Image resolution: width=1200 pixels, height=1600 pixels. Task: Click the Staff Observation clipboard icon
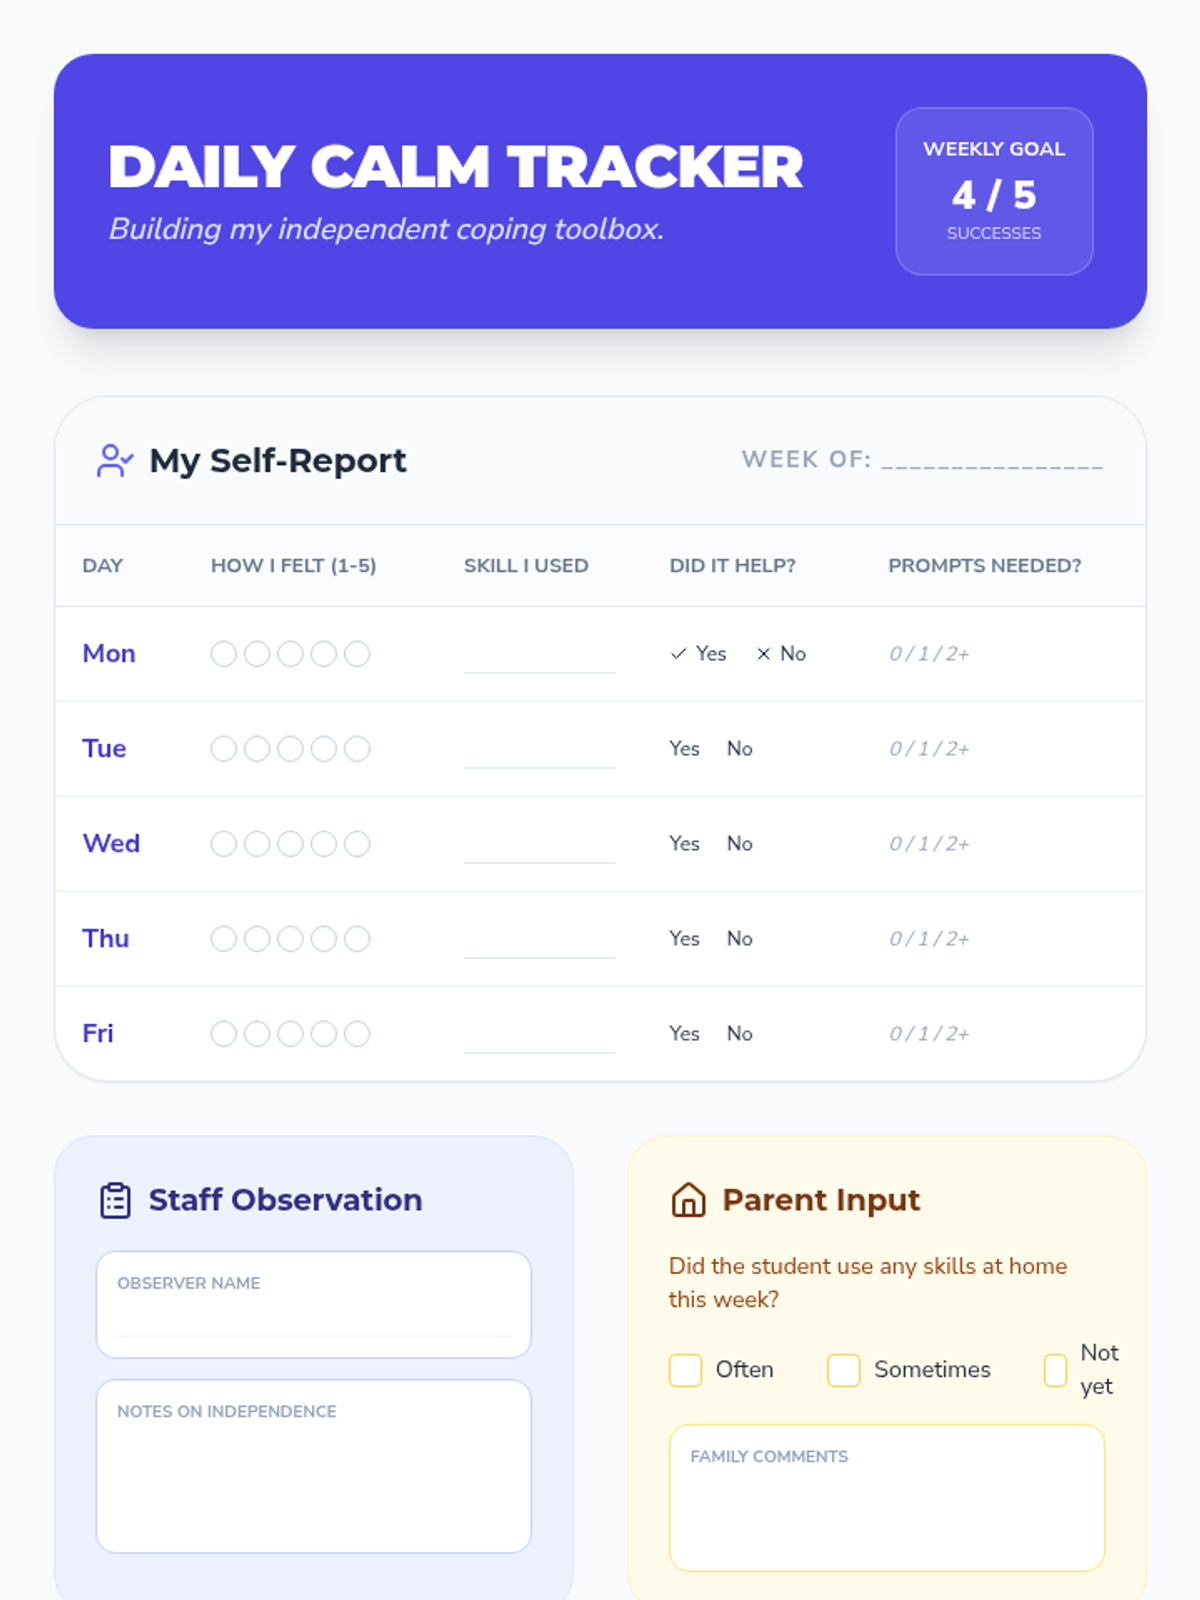[x=116, y=1200]
